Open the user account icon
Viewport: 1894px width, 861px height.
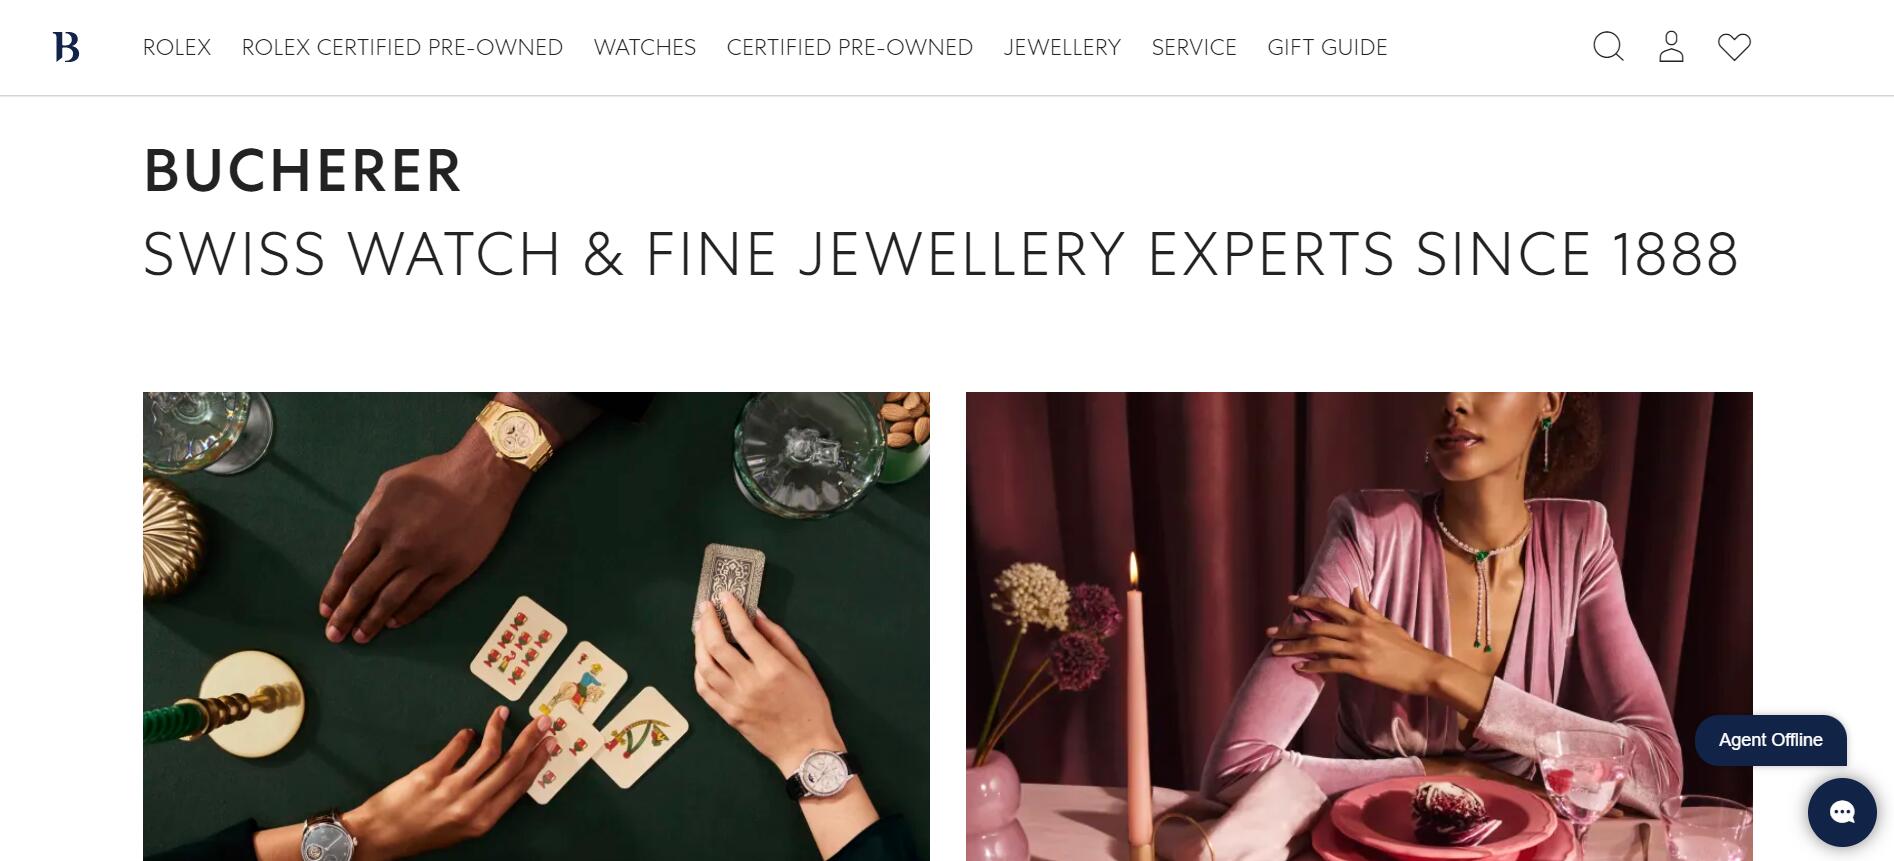(x=1671, y=47)
